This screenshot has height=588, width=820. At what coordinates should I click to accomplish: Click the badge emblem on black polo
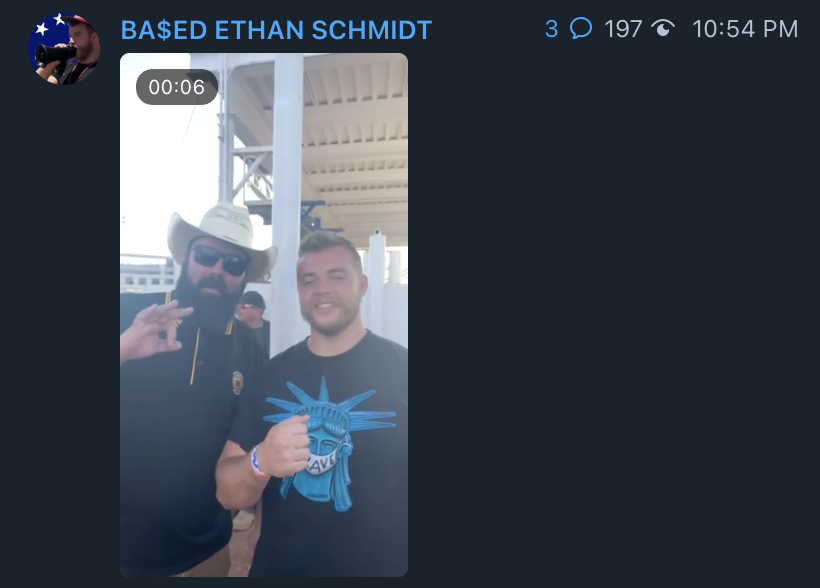click(237, 382)
